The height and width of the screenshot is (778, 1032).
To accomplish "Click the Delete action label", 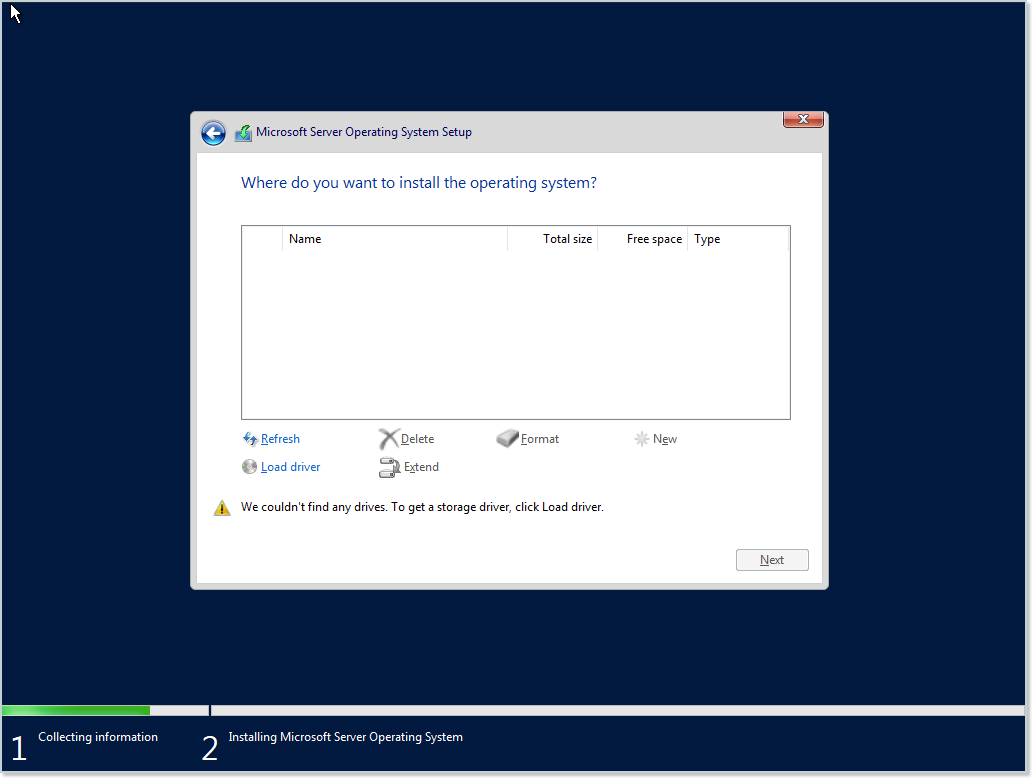I will 417,438.
